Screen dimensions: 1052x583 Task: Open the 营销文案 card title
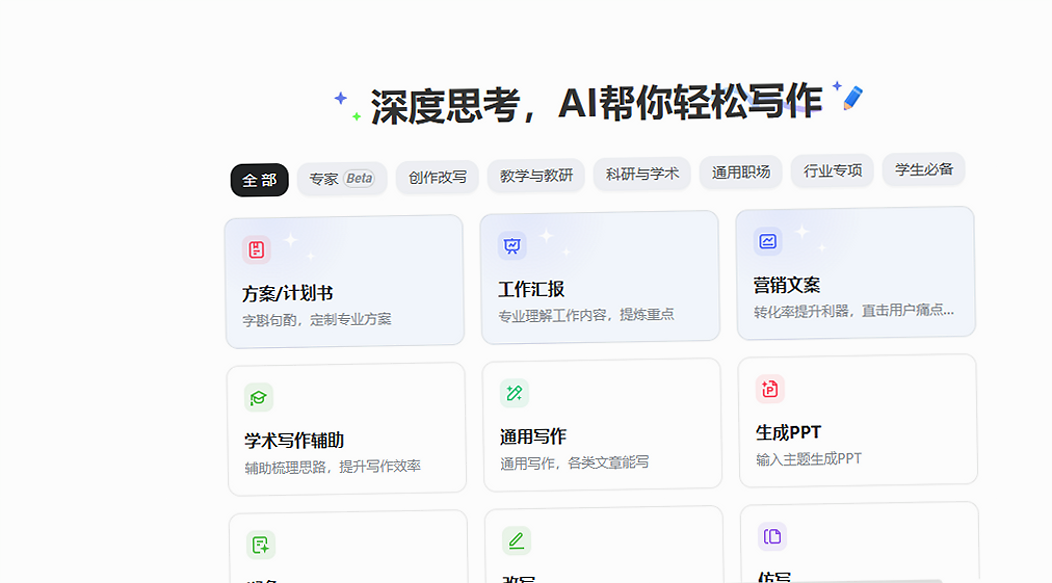tap(786, 285)
